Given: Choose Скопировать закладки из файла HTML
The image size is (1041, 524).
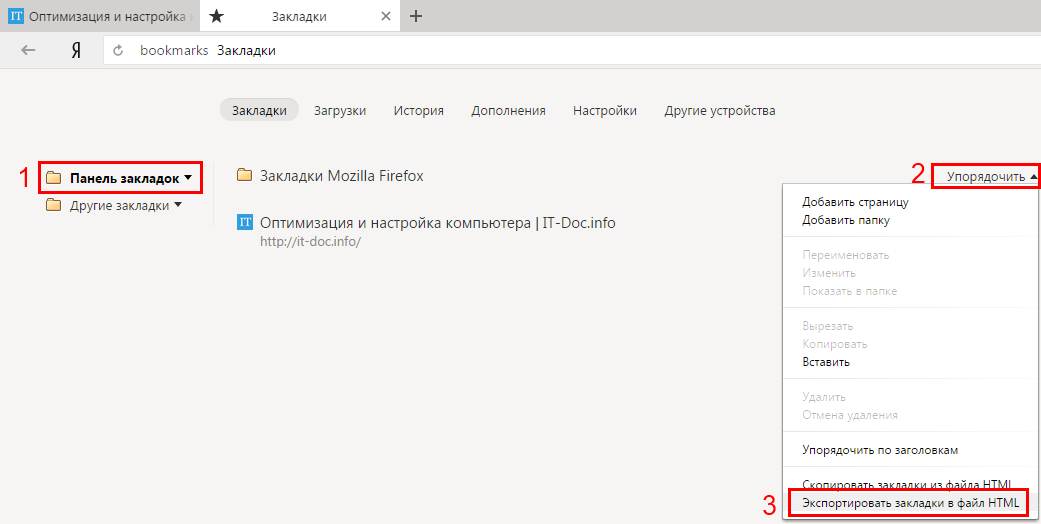Looking at the screenshot, I should point(906,484).
